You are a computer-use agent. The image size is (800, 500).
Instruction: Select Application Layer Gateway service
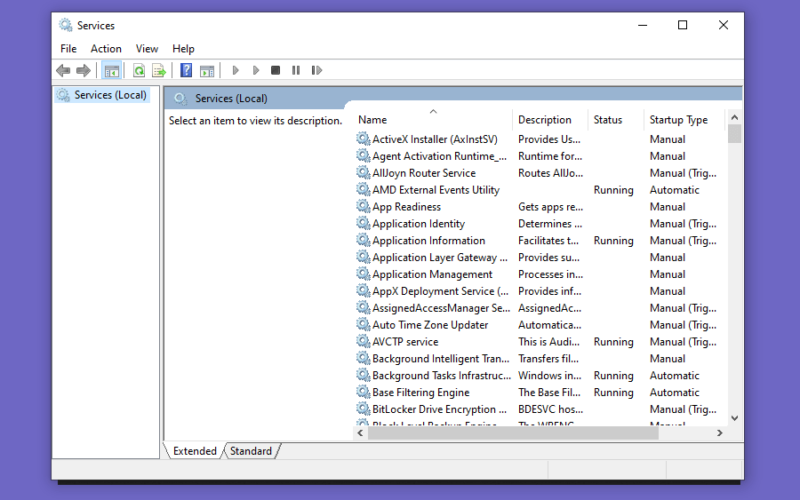440,257
